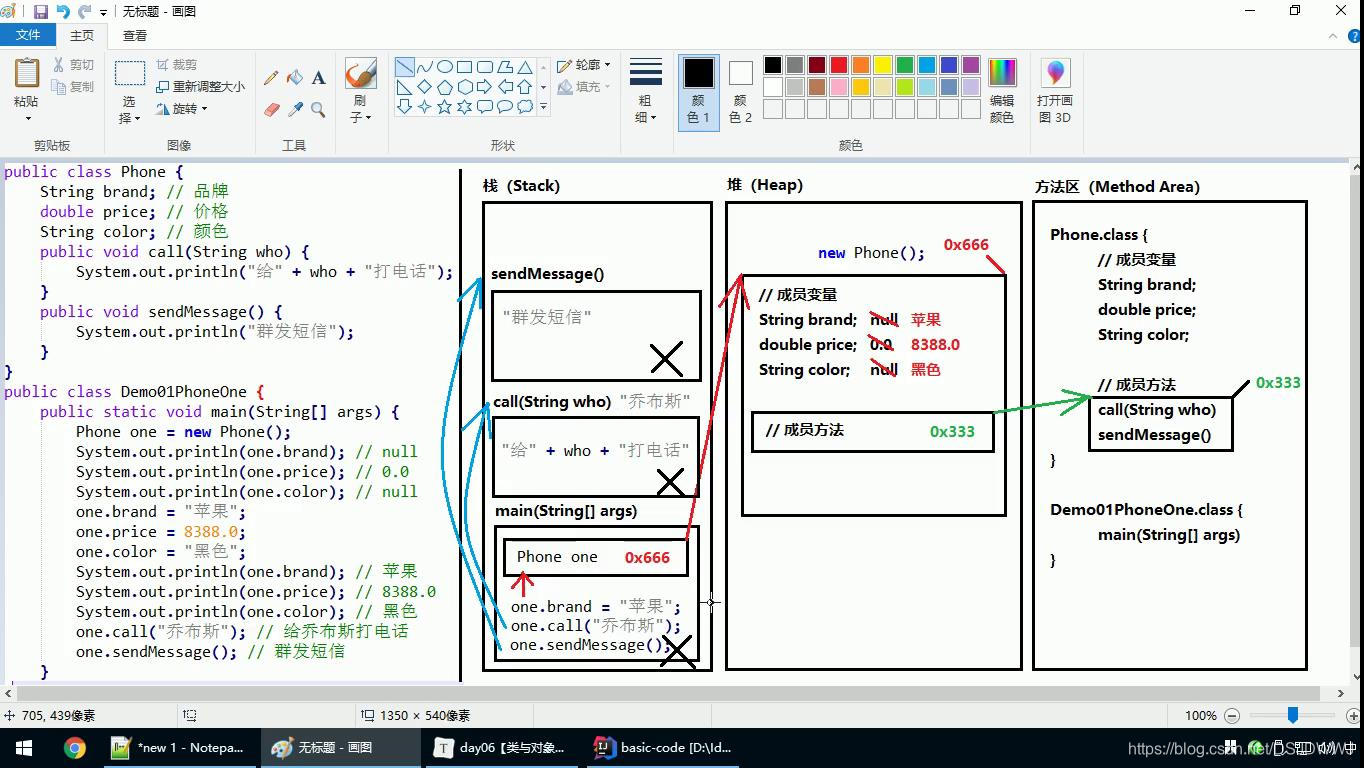Open Chrome from the taskbar
This screenshot has height=768, width=1364.
point(75,748)
